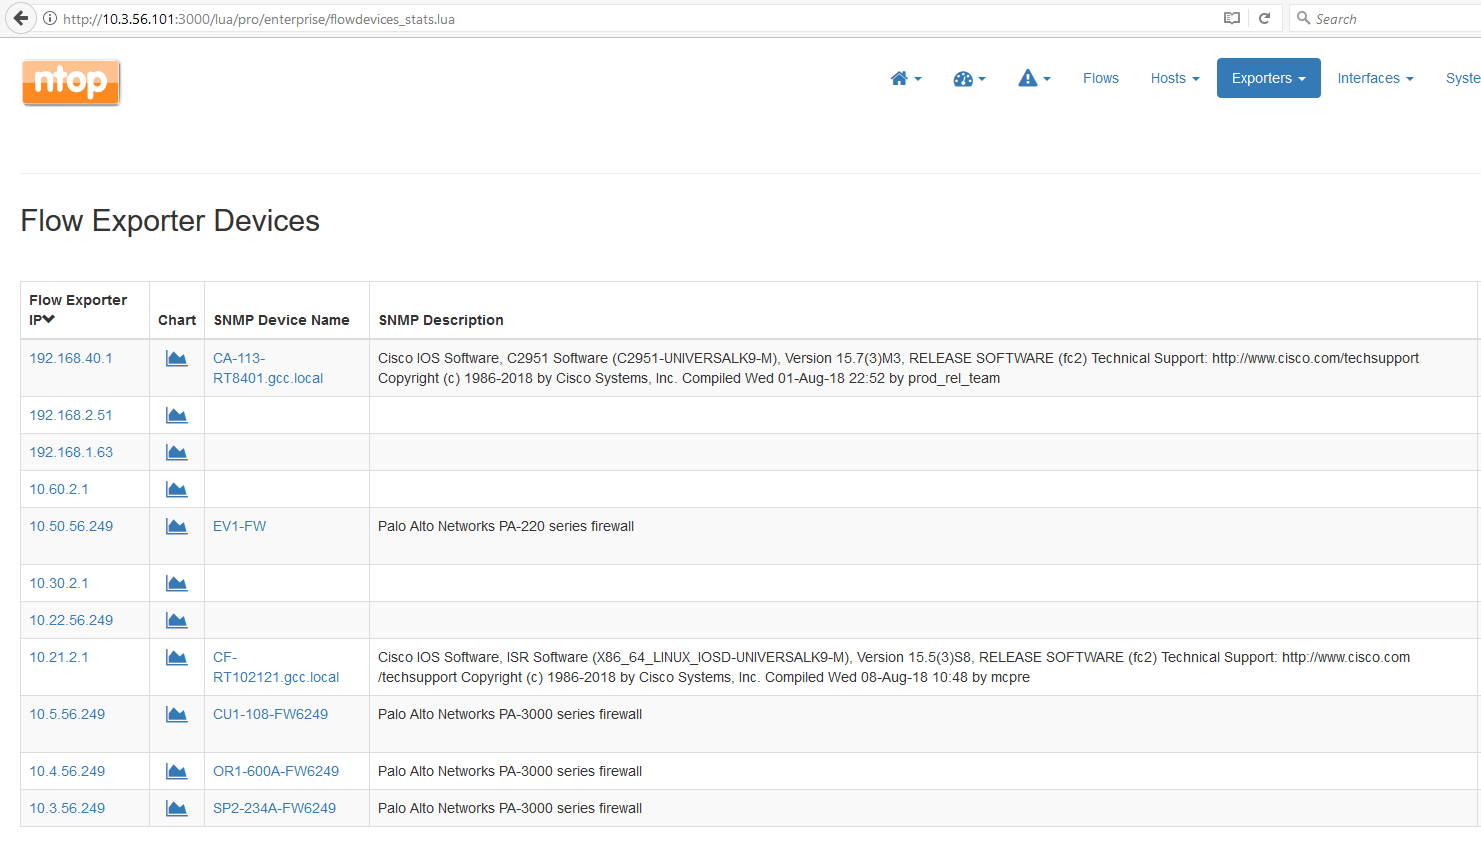The height and width of the screenshot is (845, 1481).
Task: Switch to the Flows page
Action: [x=1100, y=78]
